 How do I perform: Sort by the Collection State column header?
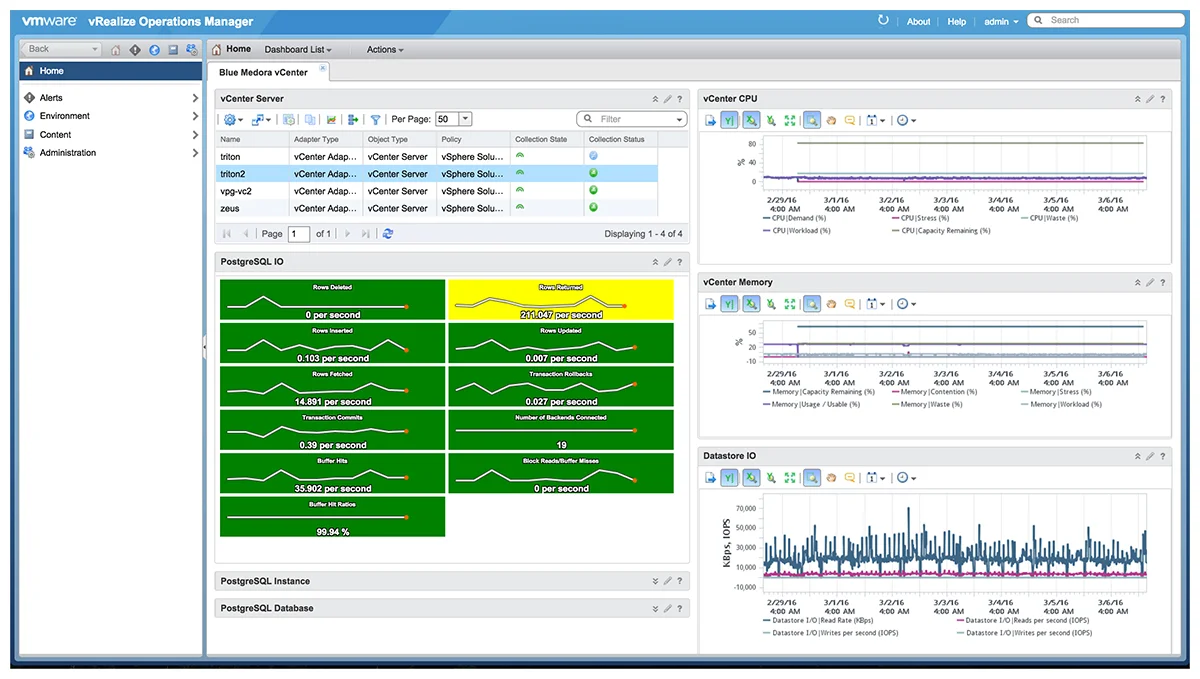click(547, 139)
